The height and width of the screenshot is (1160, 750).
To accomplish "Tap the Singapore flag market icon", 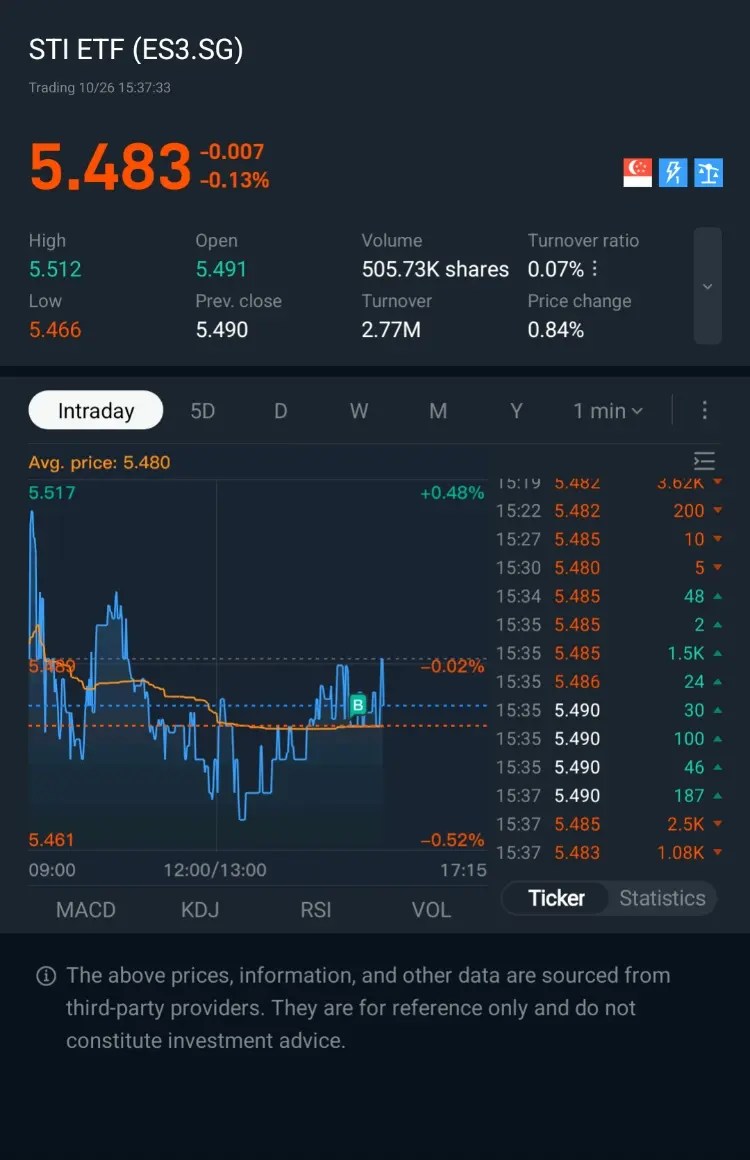I will (637, 172).
